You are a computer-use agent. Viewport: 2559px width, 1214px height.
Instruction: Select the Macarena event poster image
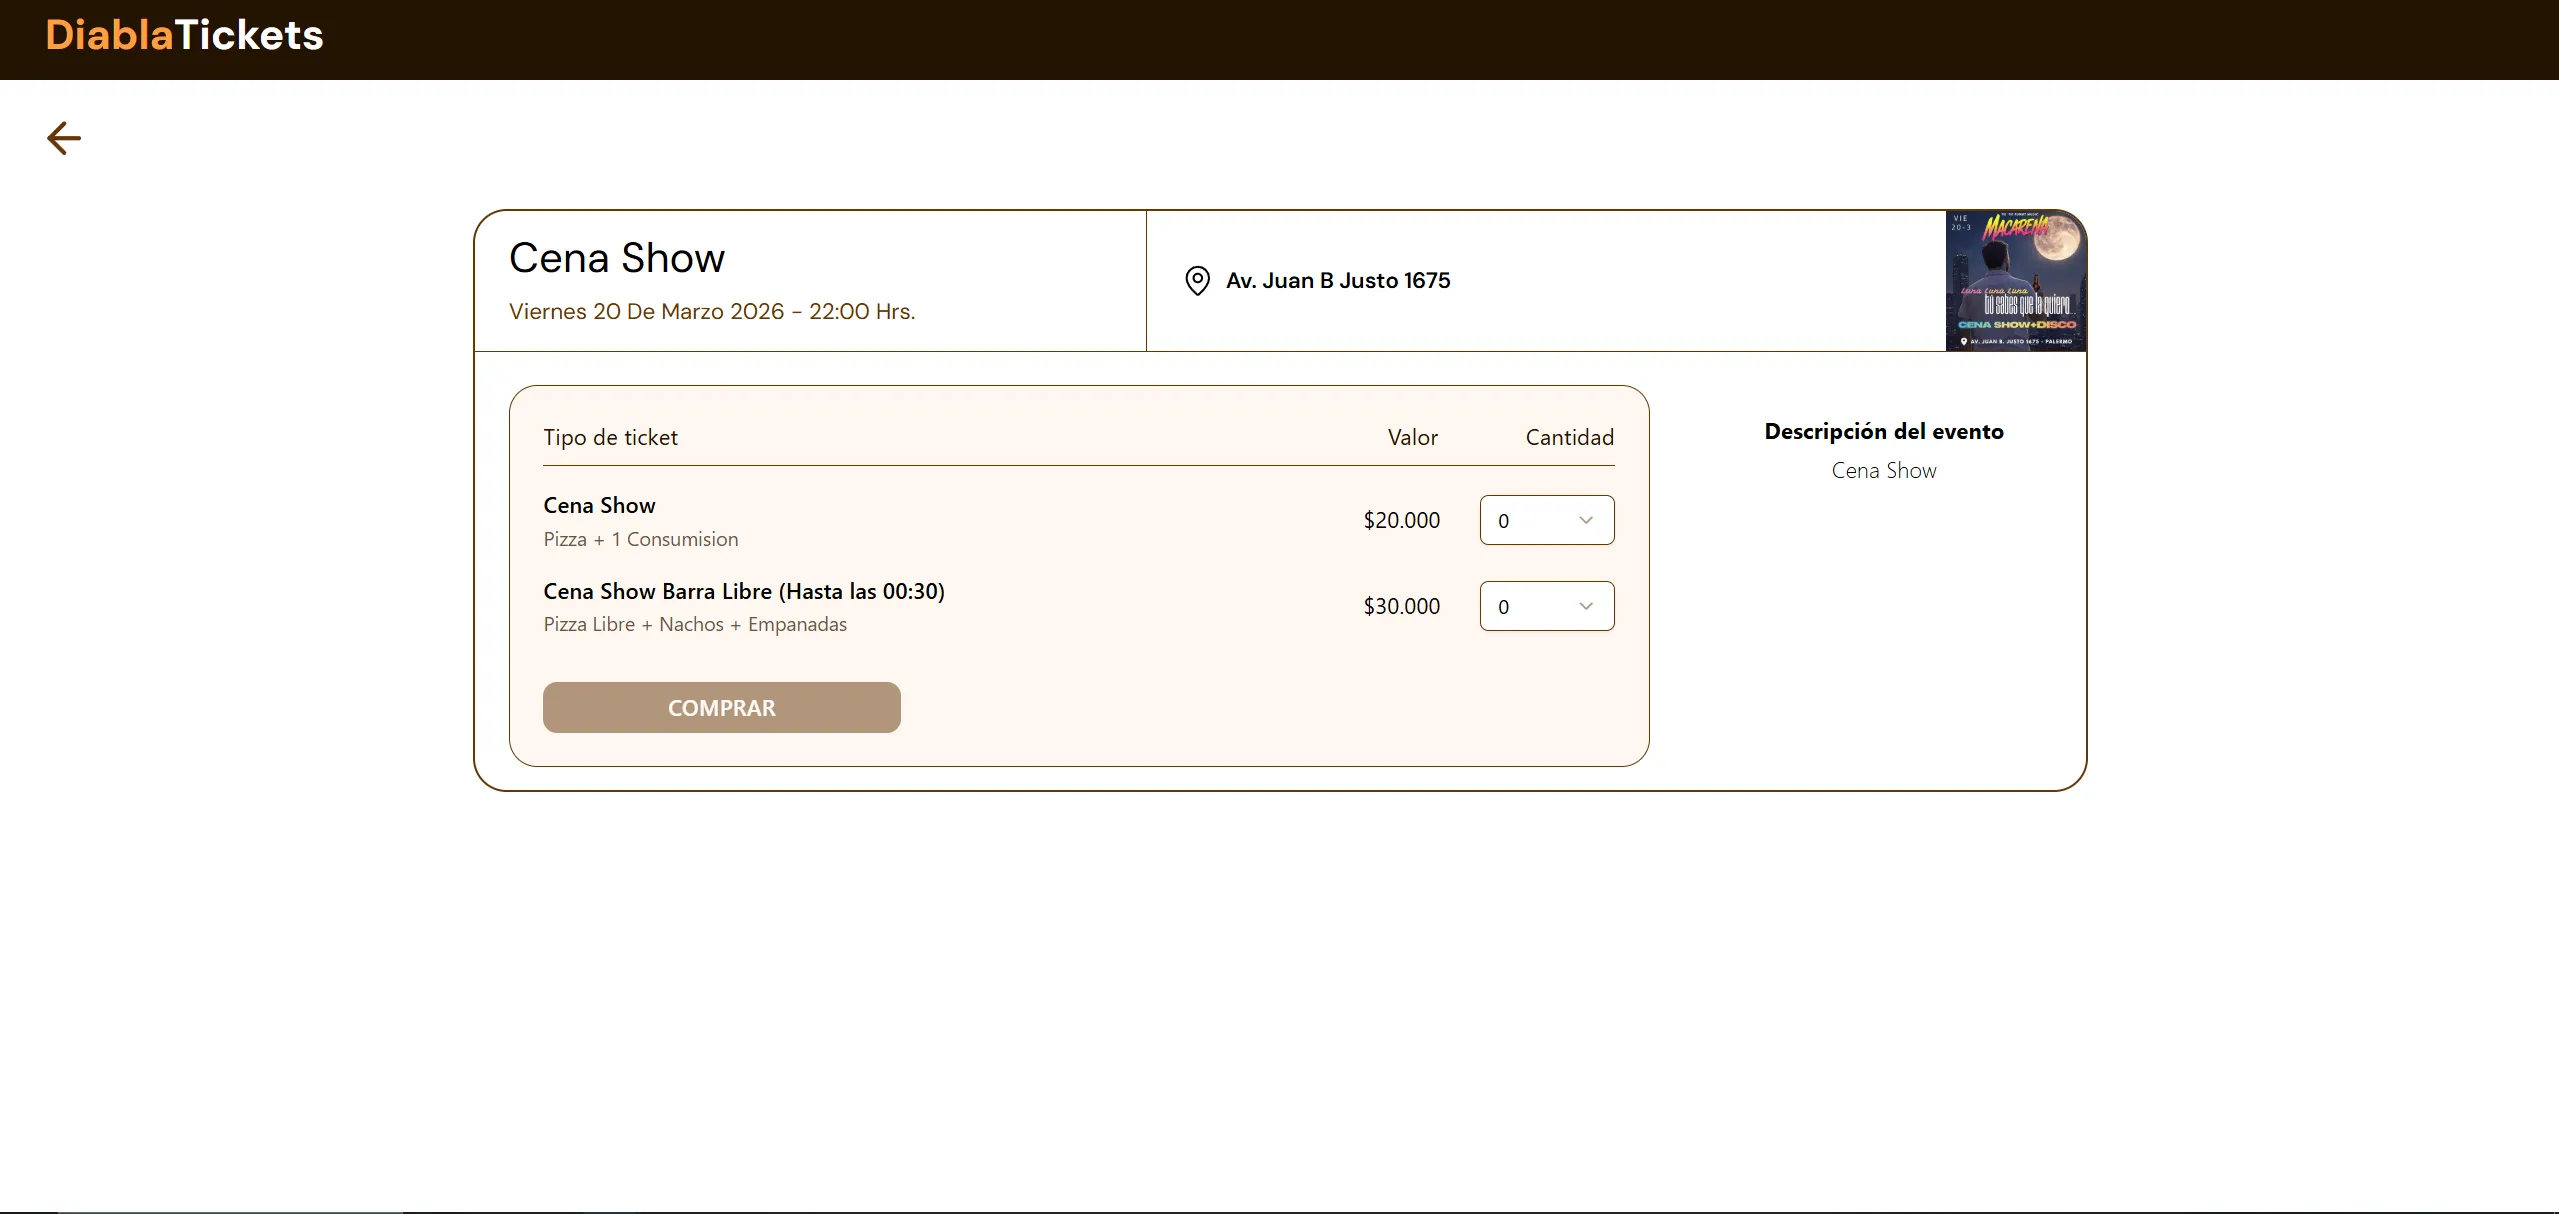point(2015,281)
